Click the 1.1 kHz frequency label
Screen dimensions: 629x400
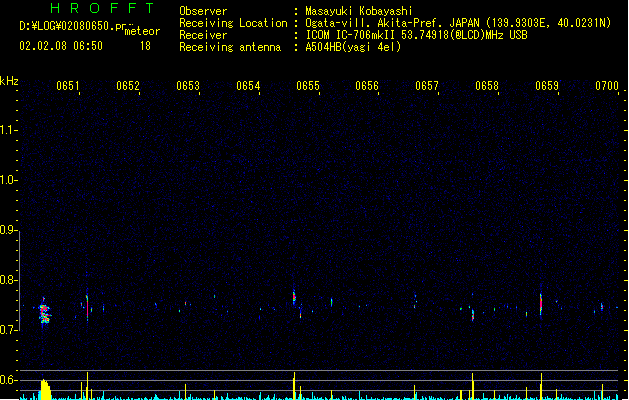coord(8,130)
